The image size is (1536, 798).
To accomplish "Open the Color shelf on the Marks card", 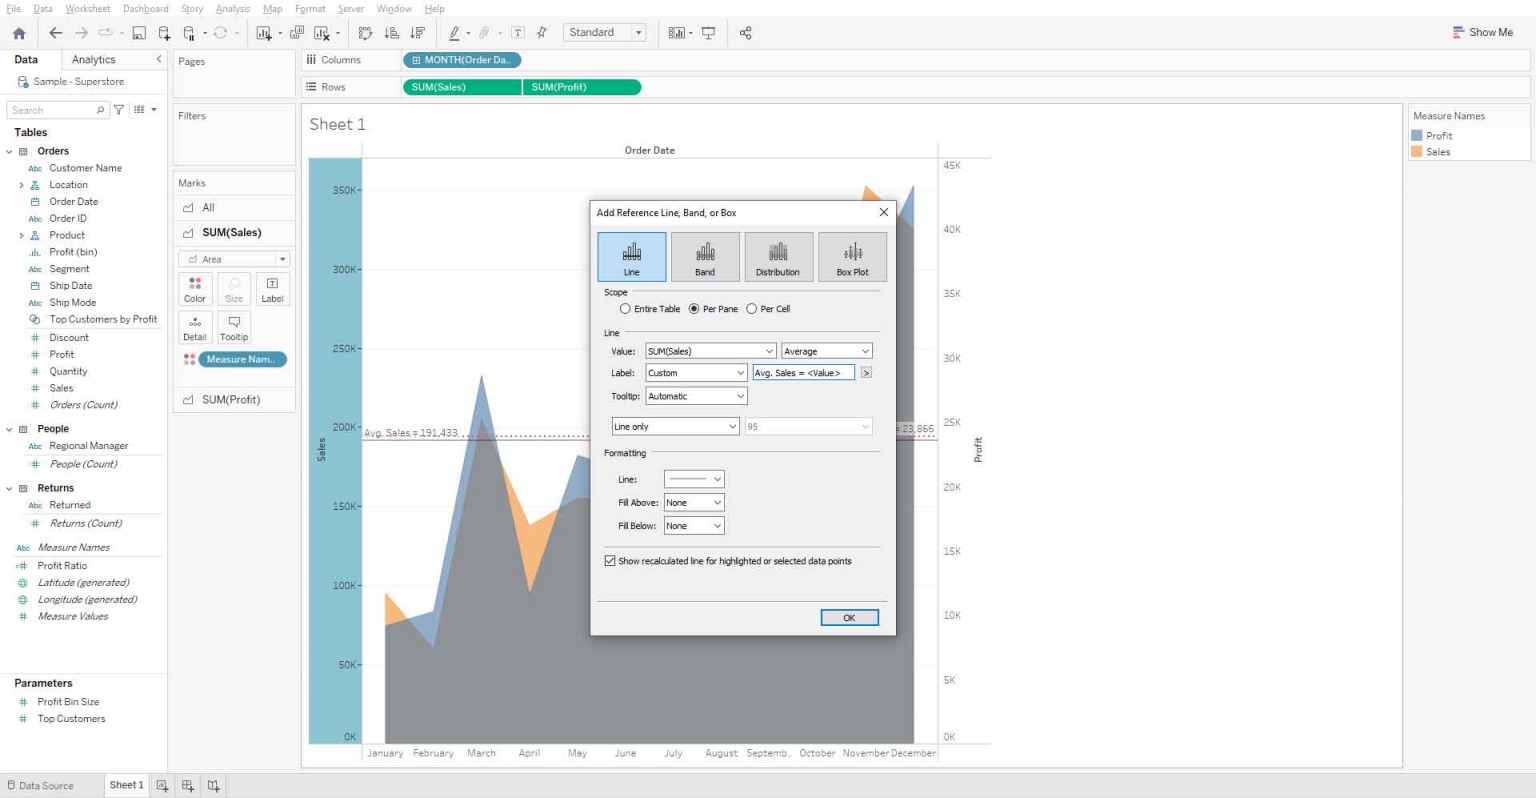I will point(194,289).
